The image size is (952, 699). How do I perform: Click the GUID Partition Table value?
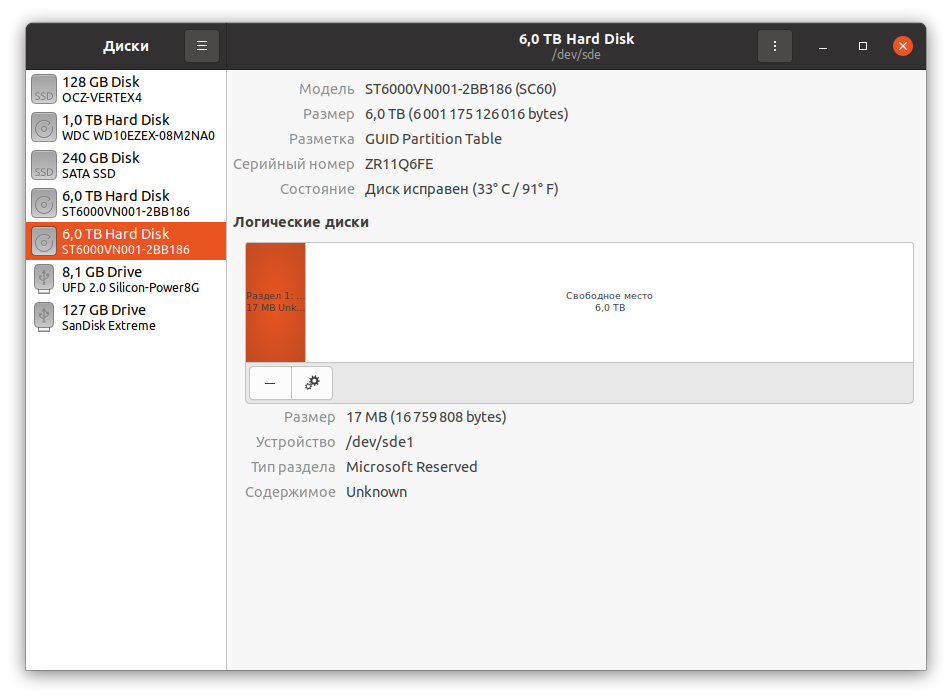[x=433, y=139]
